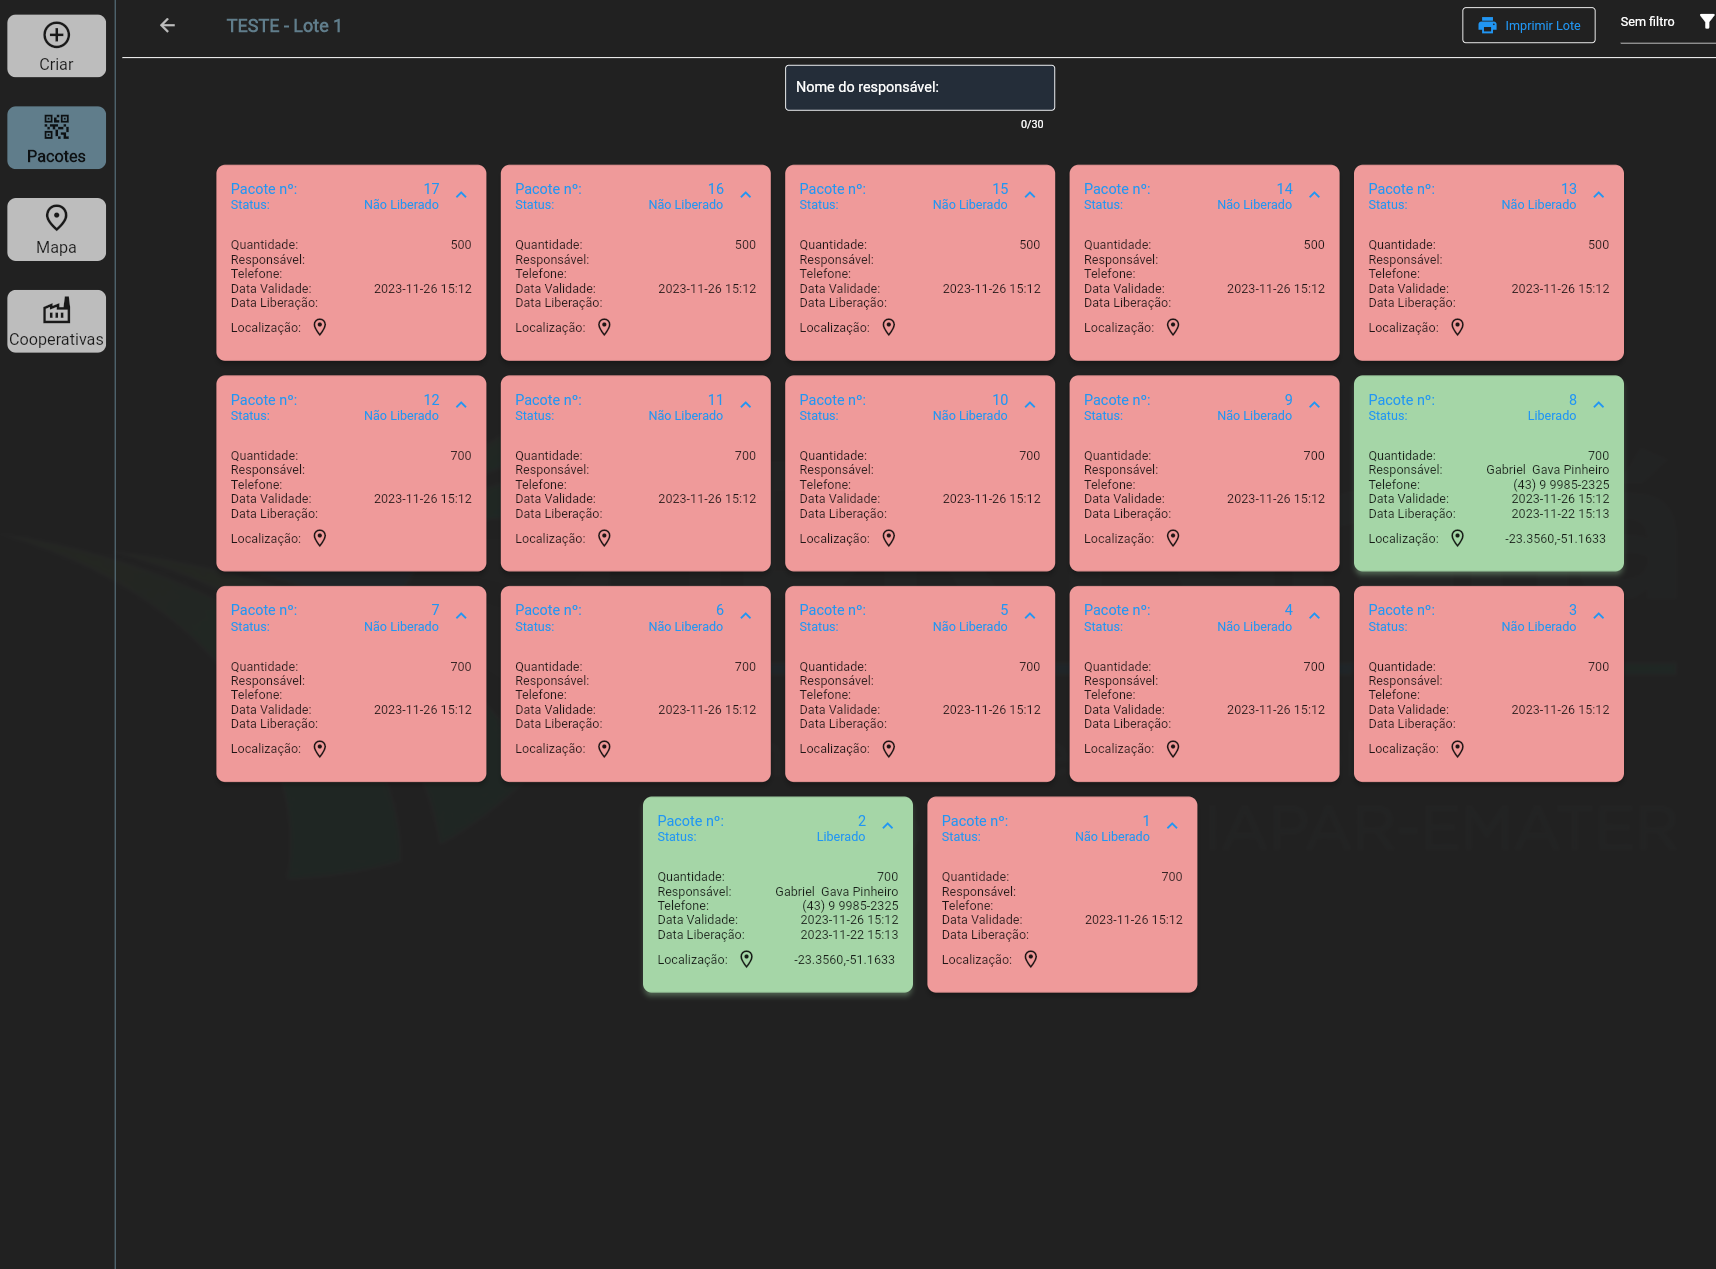Collapse package 8 card chevron
1716x1269 pixels.
click(1598, 405)
